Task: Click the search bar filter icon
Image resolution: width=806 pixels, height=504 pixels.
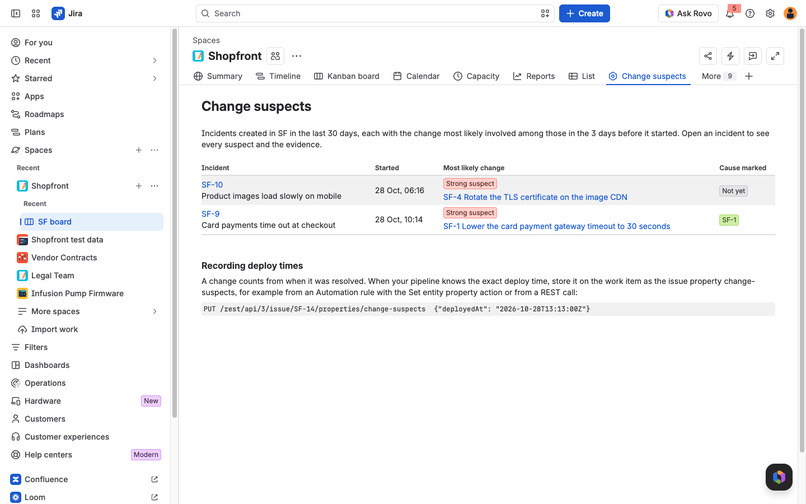Action: (x=545, y=13)
